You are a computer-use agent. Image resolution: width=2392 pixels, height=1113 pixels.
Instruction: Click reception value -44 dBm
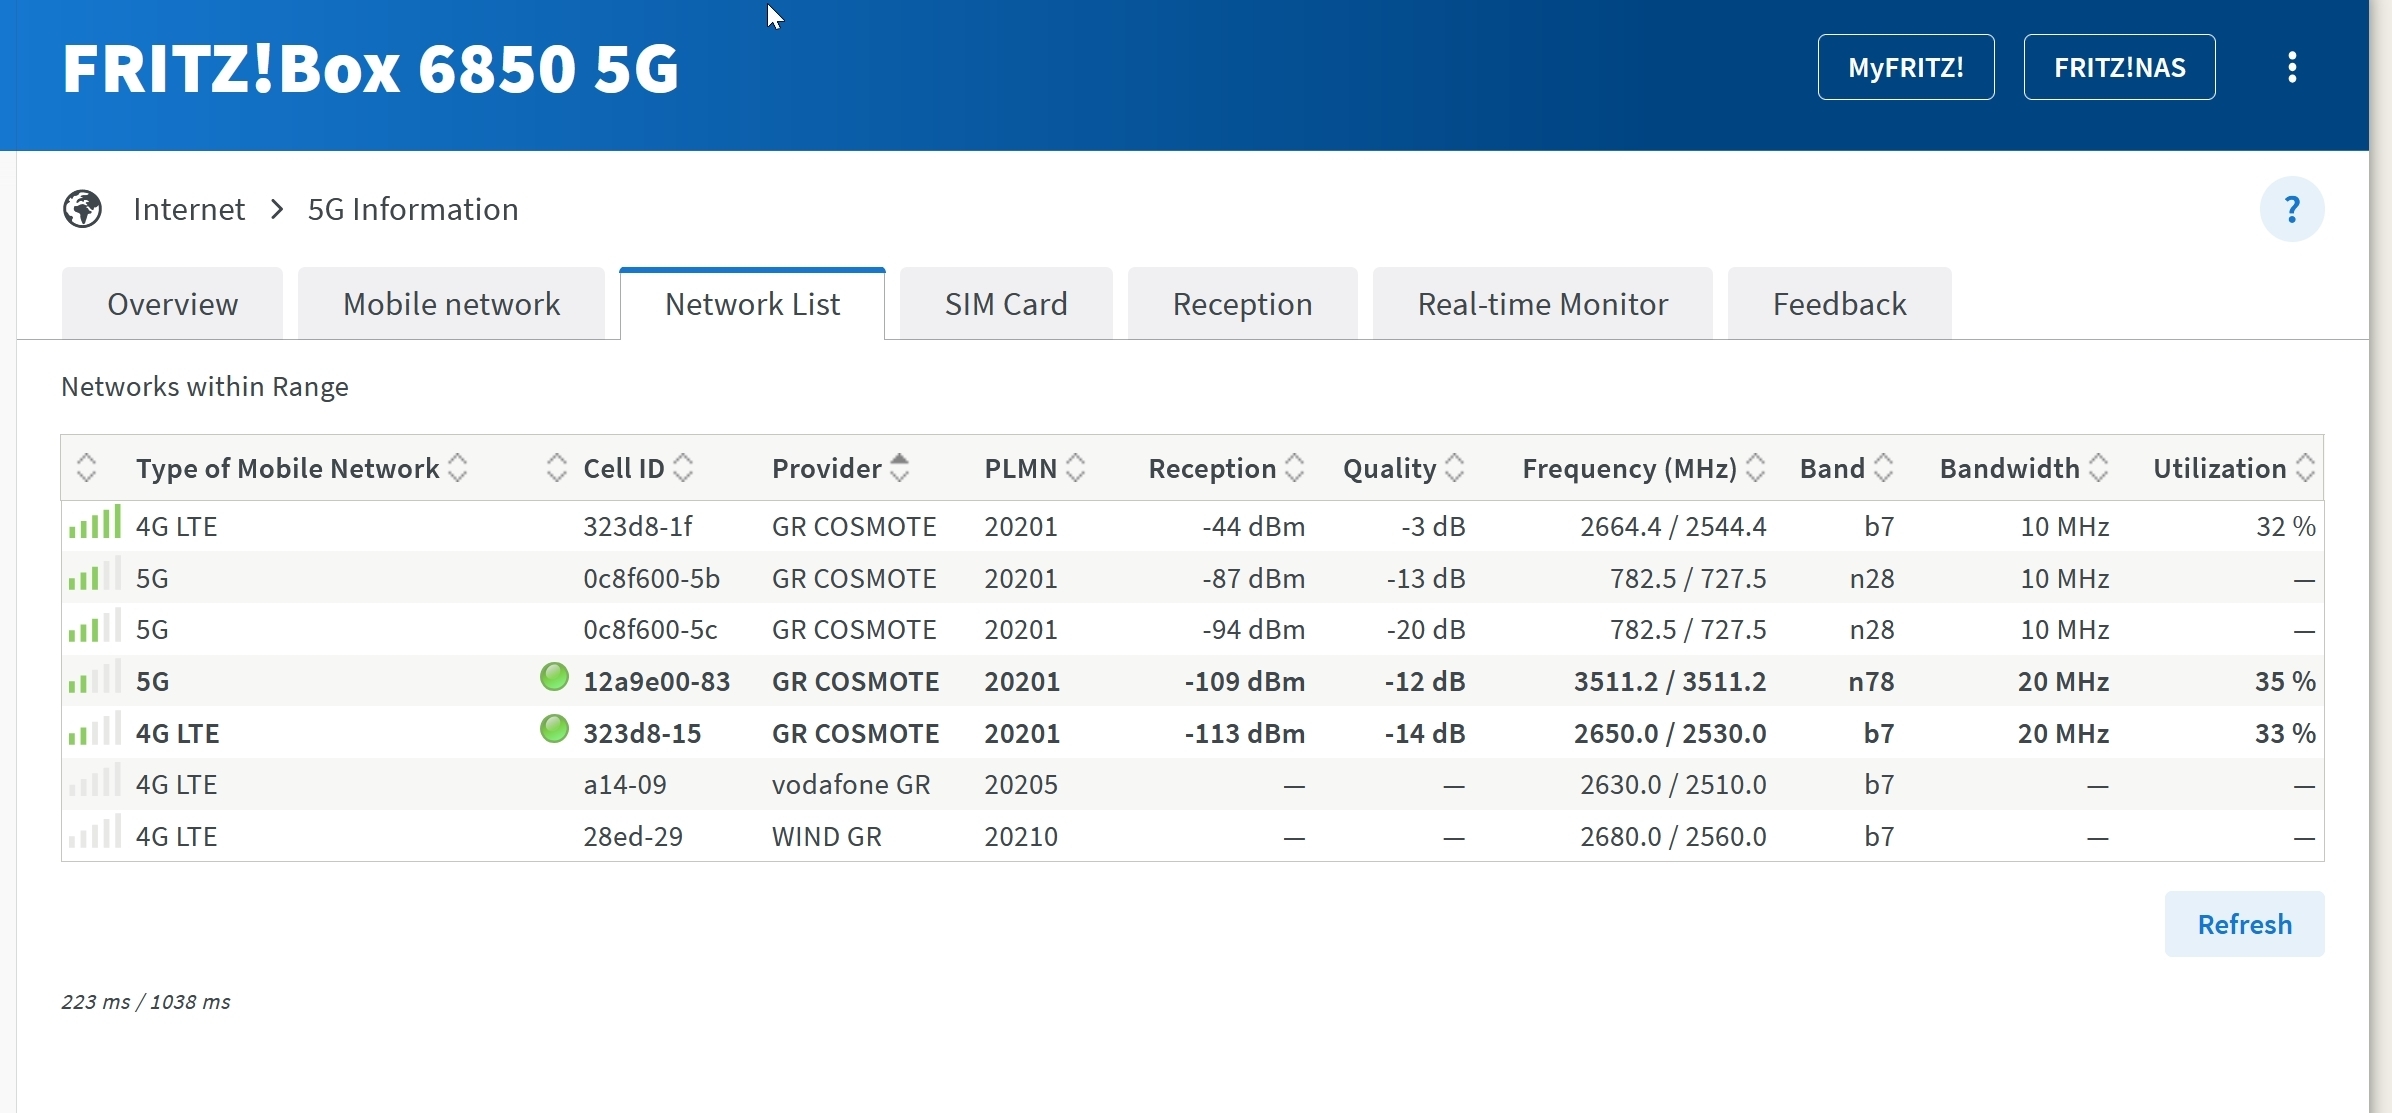pos(1253,526)
